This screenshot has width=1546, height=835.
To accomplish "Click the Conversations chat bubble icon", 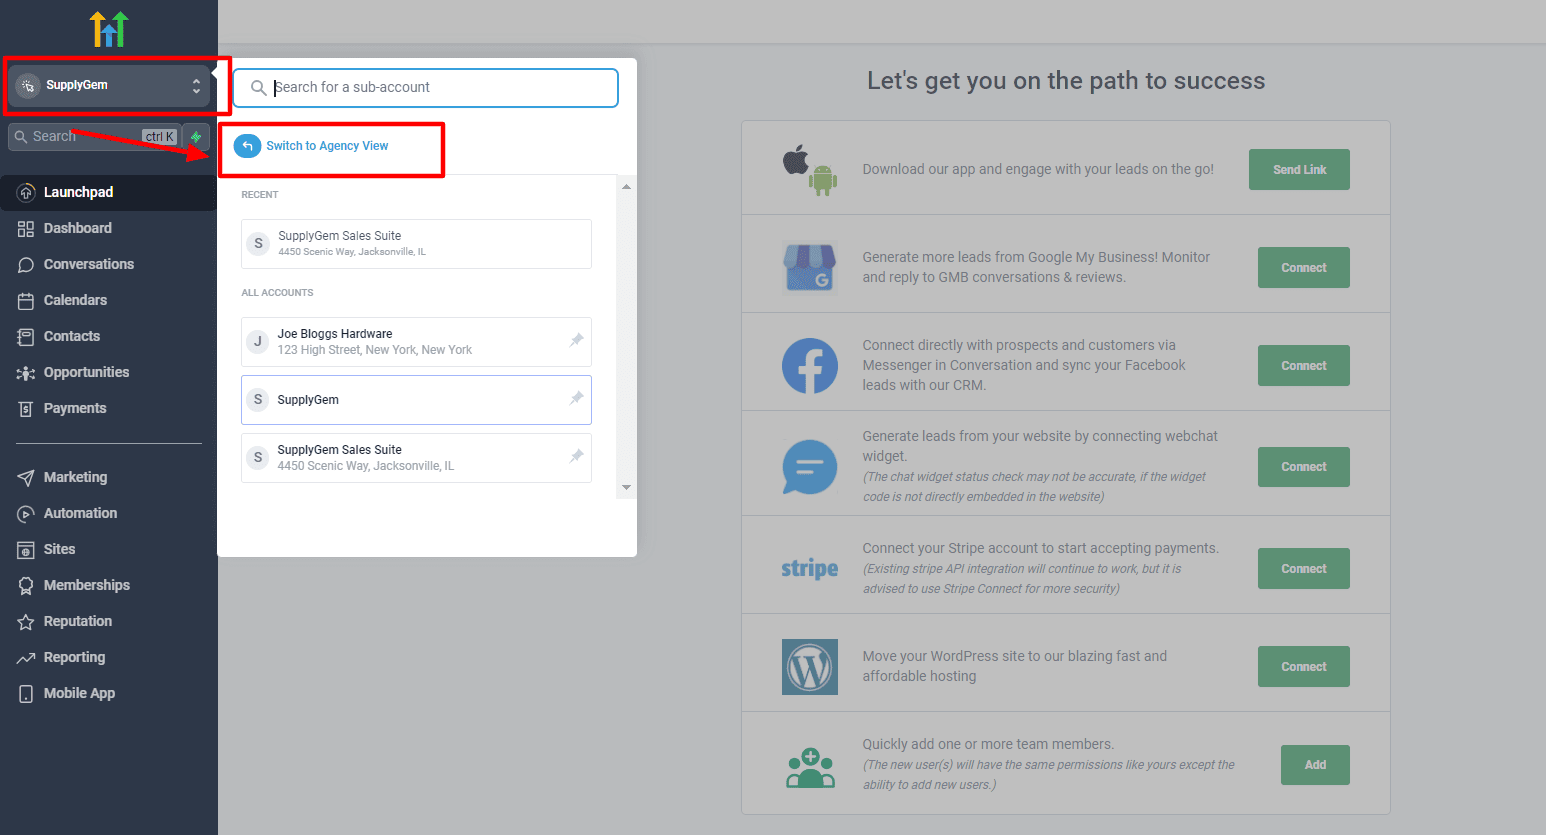I will point(26,265).
